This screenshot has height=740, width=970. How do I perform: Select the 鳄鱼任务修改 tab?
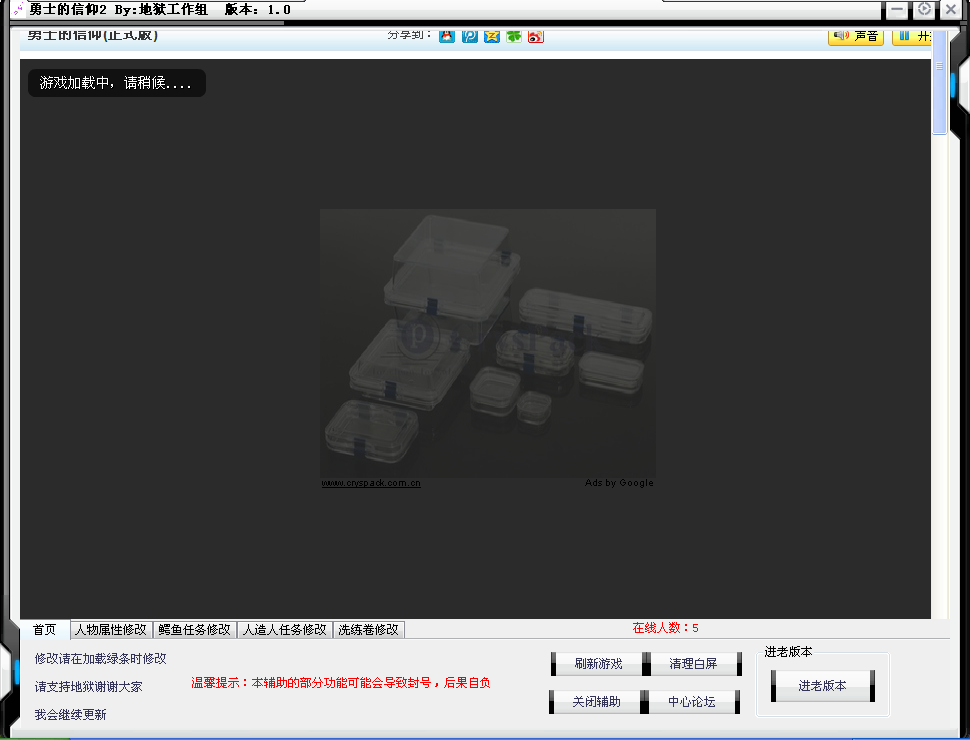(194, 630)
